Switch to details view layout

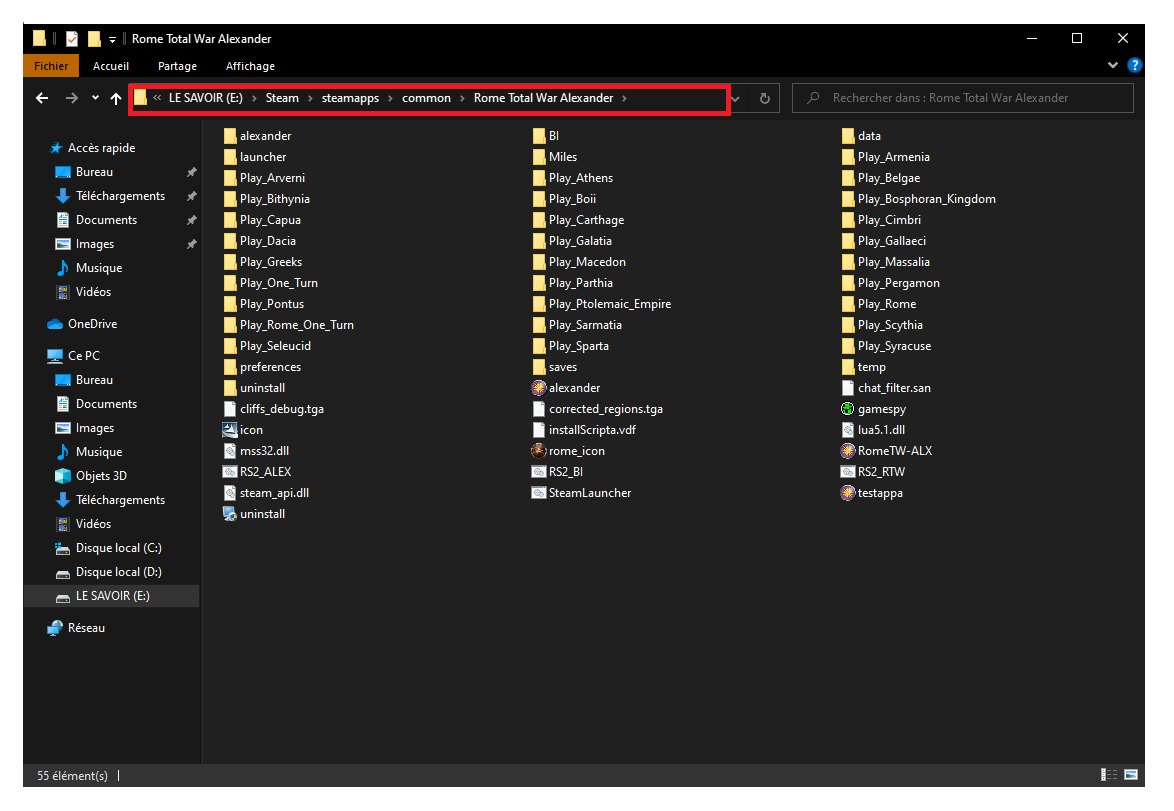click(x=1108, y=775)
